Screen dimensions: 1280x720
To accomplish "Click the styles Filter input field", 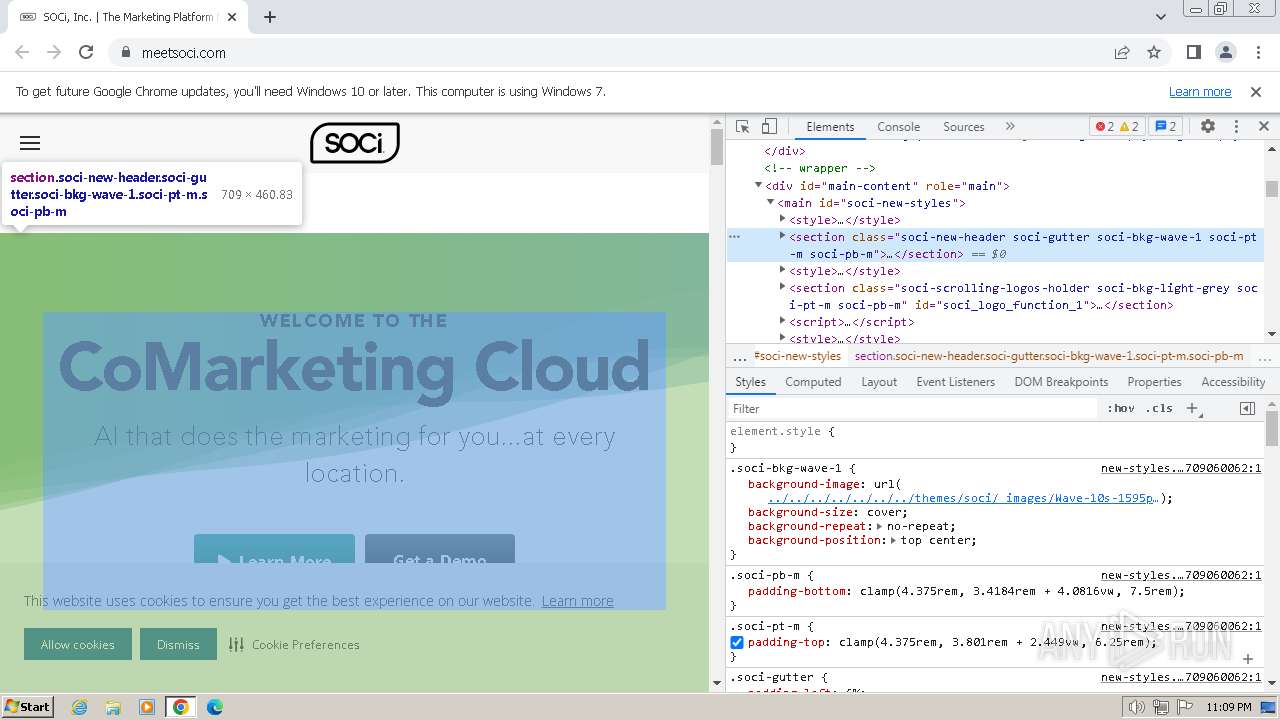I will [912, 408].
